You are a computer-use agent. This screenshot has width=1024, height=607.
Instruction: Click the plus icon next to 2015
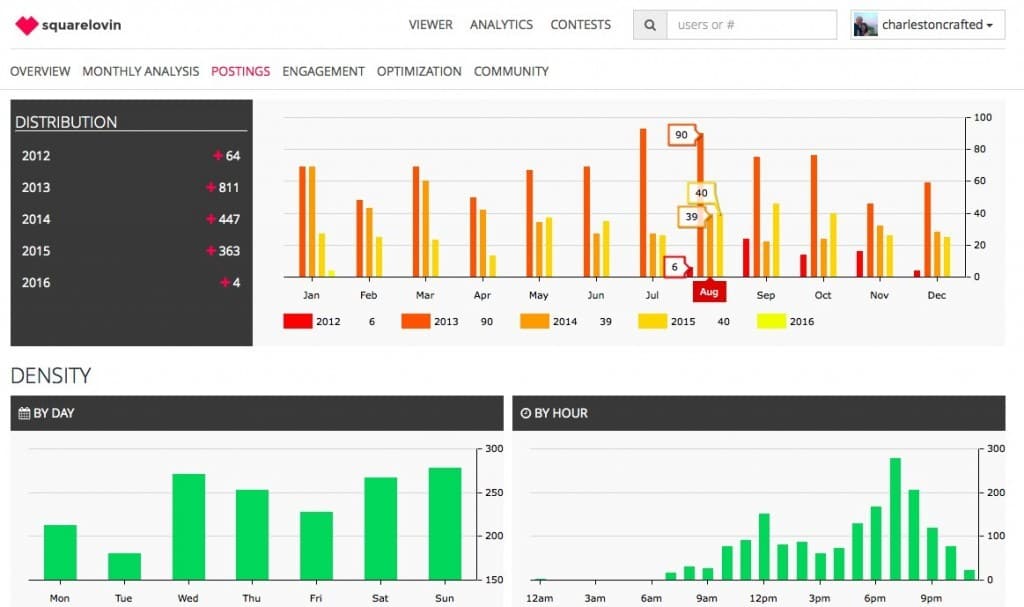click(x=210, y=251)
